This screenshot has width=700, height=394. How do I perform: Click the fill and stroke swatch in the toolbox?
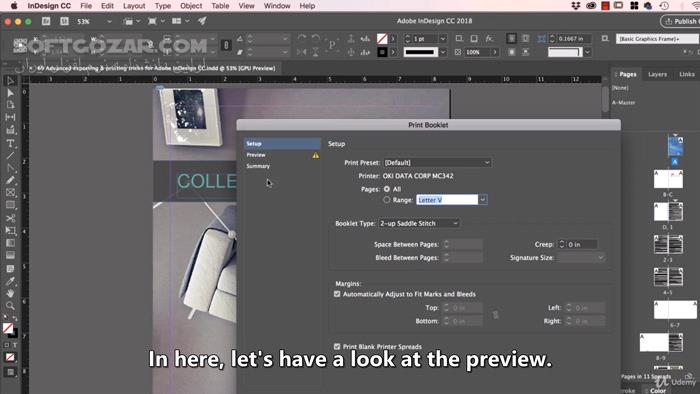[10, 330]
